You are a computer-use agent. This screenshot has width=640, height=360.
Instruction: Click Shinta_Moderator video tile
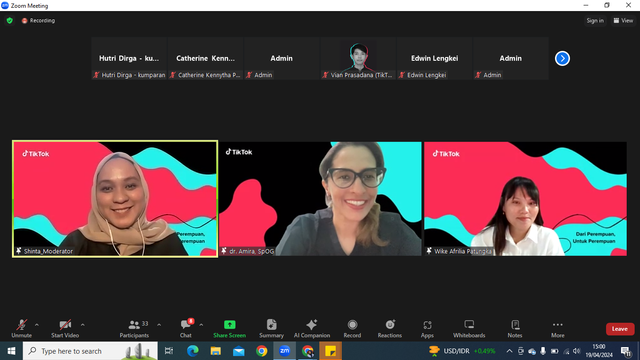[x=115, y=199]
